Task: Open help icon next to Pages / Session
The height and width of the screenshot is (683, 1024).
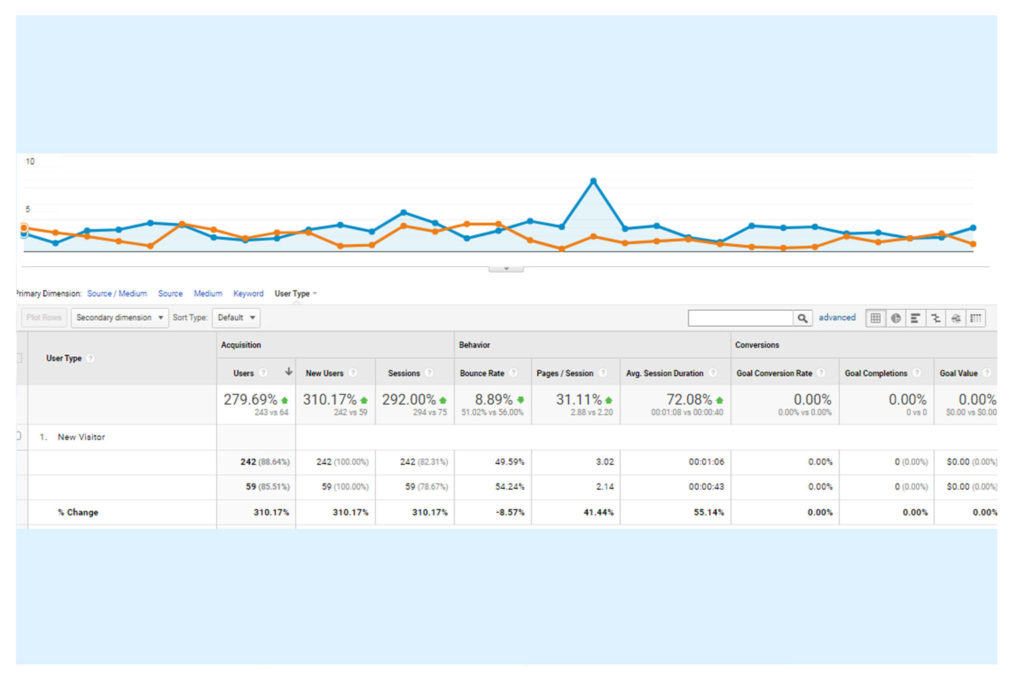Action: (603, 373)
